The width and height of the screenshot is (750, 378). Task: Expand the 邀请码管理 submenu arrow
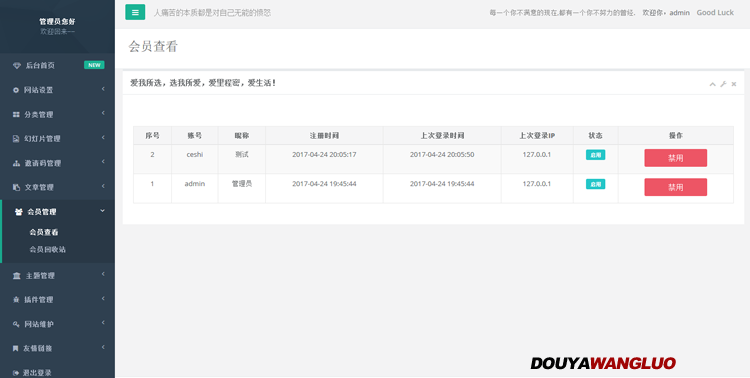pos(103,162)
